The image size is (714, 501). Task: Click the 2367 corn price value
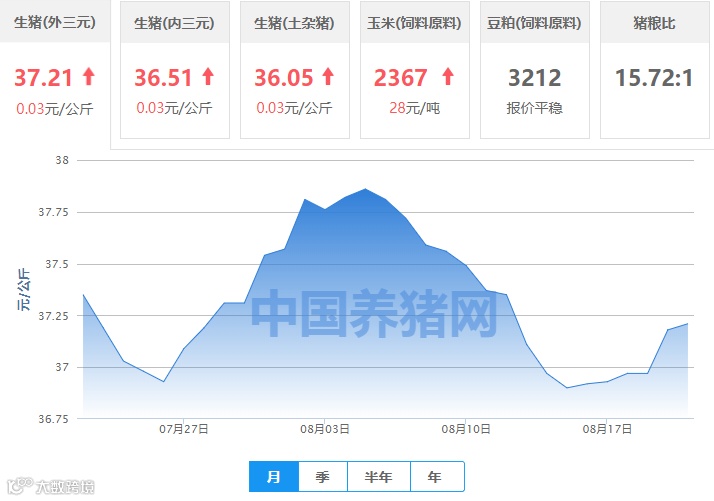click(x=401, y=77)
